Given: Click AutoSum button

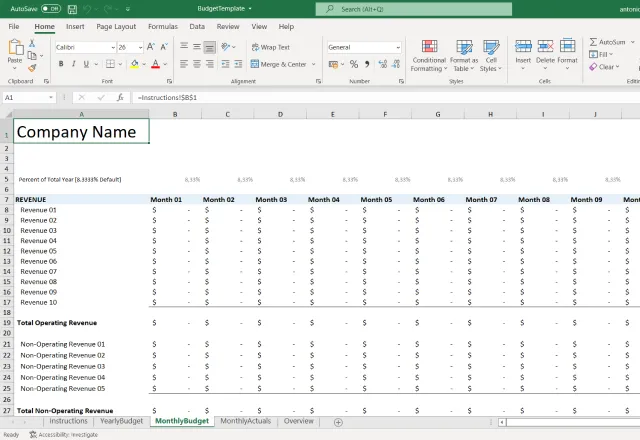Looking at the screenshot, I should click(x=608, y=42).
